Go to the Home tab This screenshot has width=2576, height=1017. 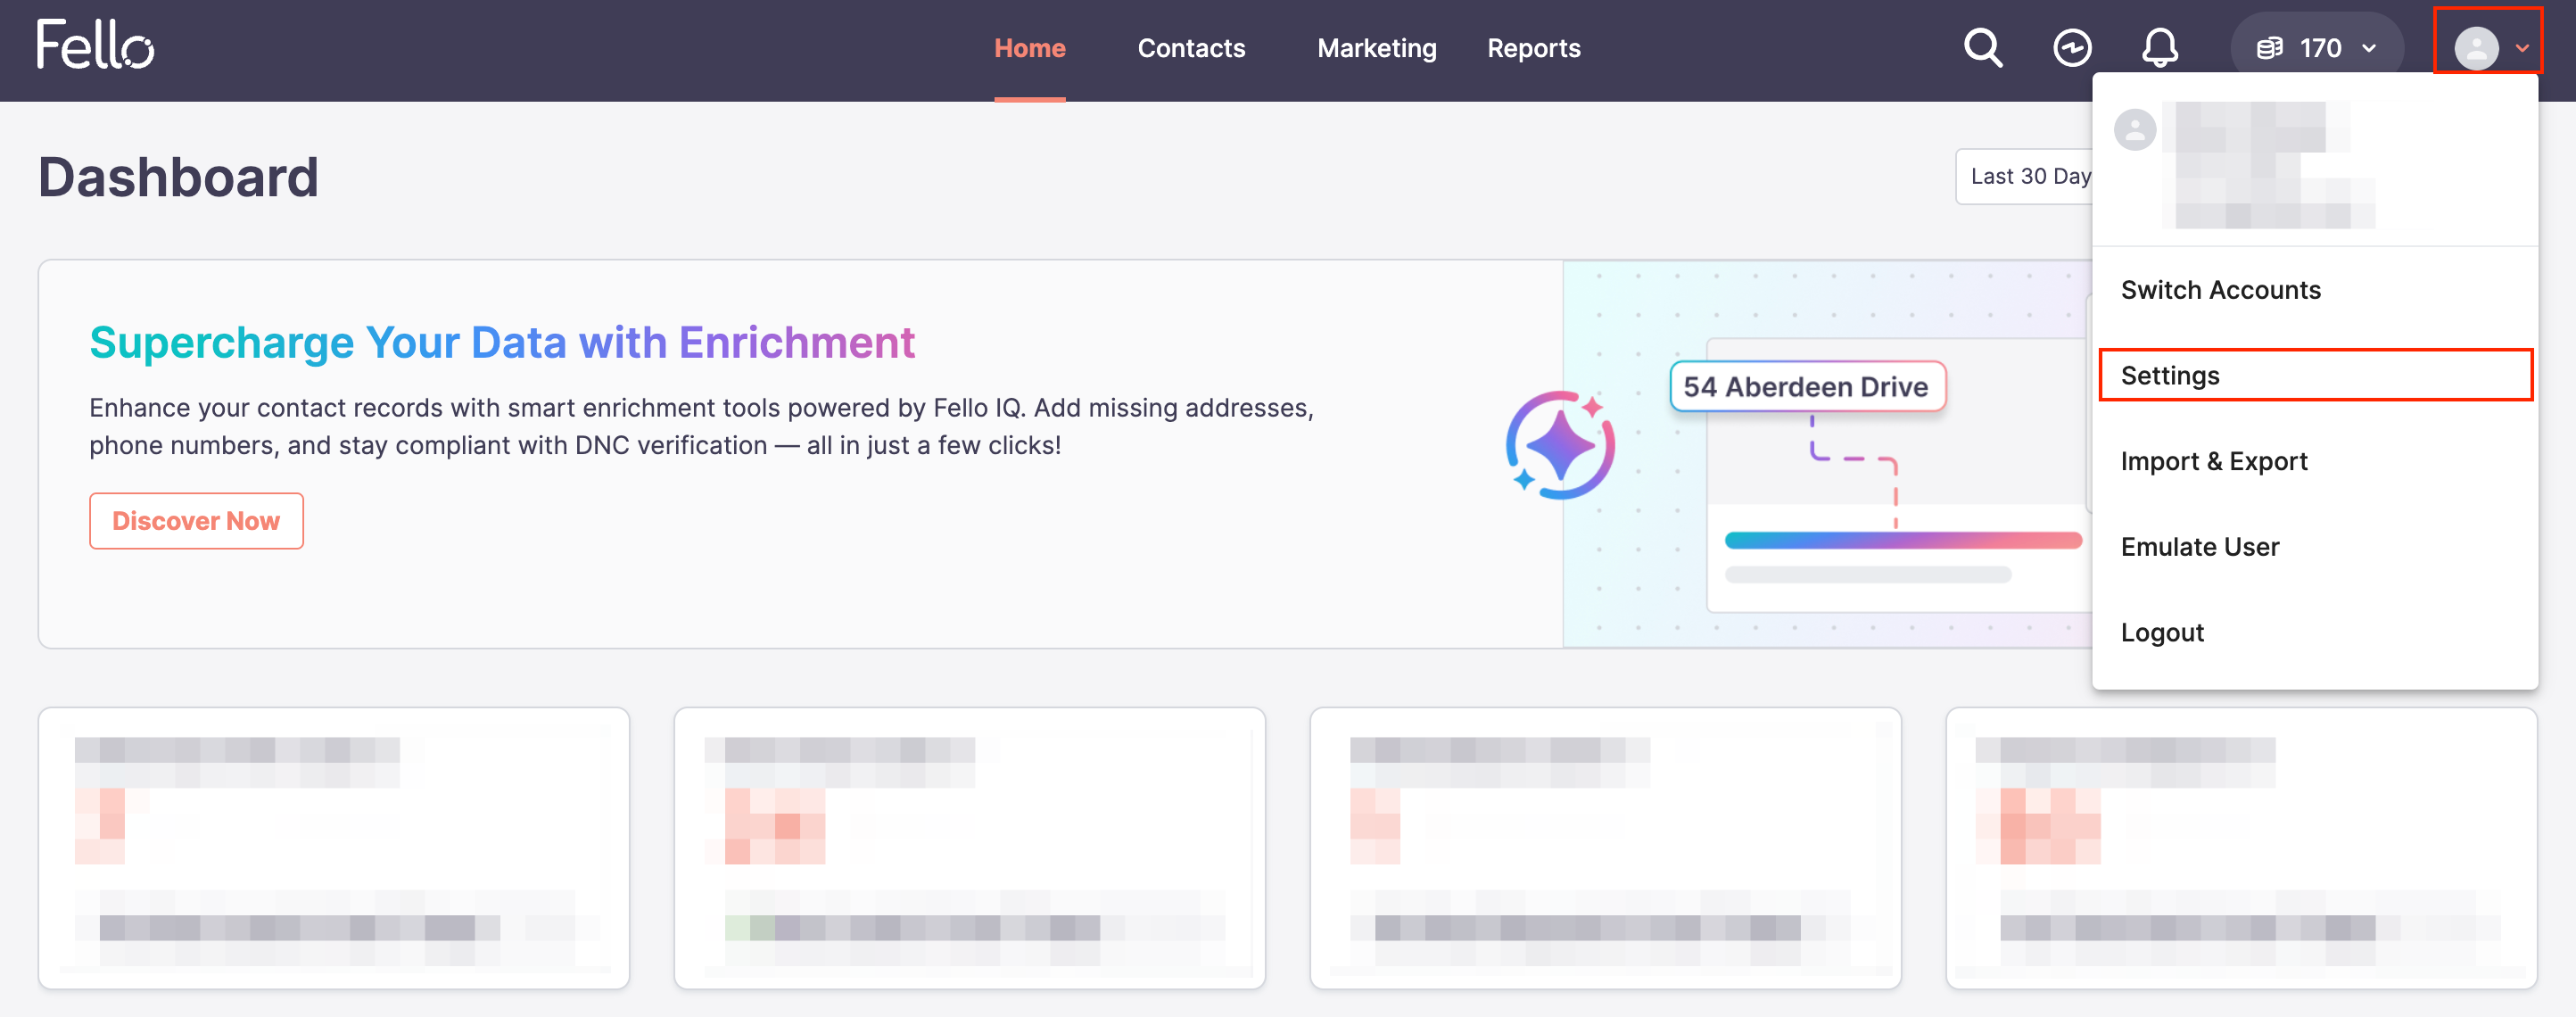tap(1029, 48)
